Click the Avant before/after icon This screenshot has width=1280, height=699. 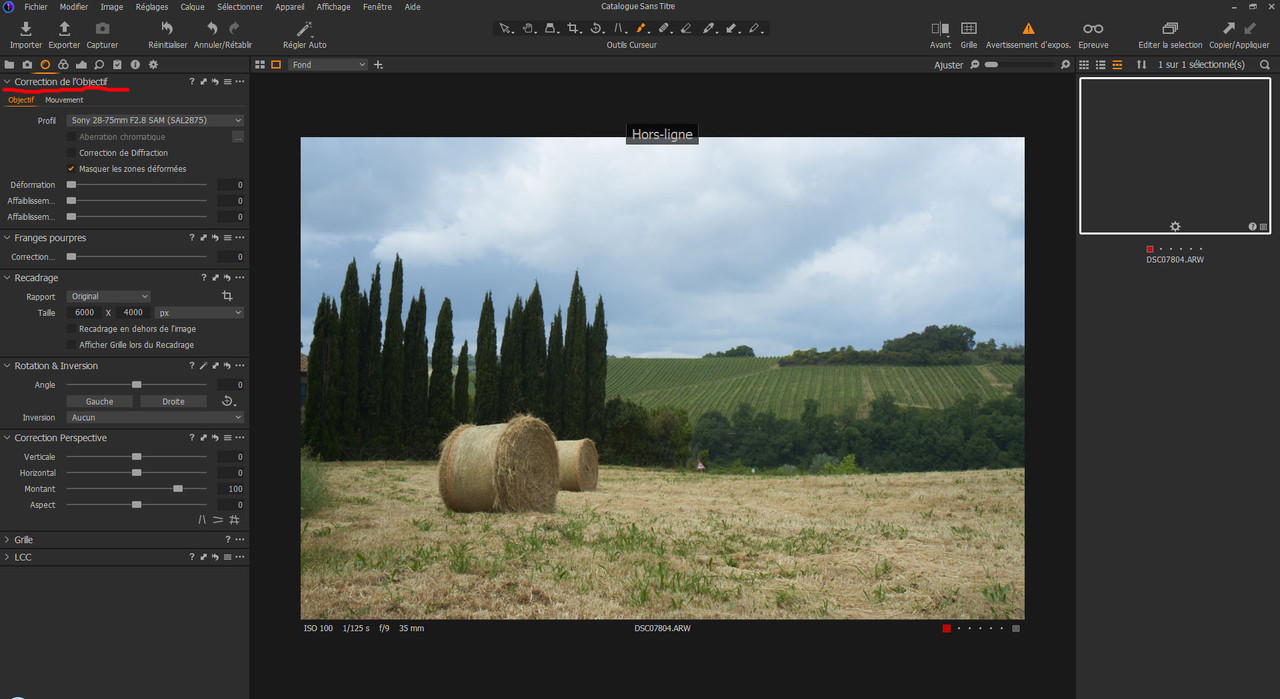point(940,29)
